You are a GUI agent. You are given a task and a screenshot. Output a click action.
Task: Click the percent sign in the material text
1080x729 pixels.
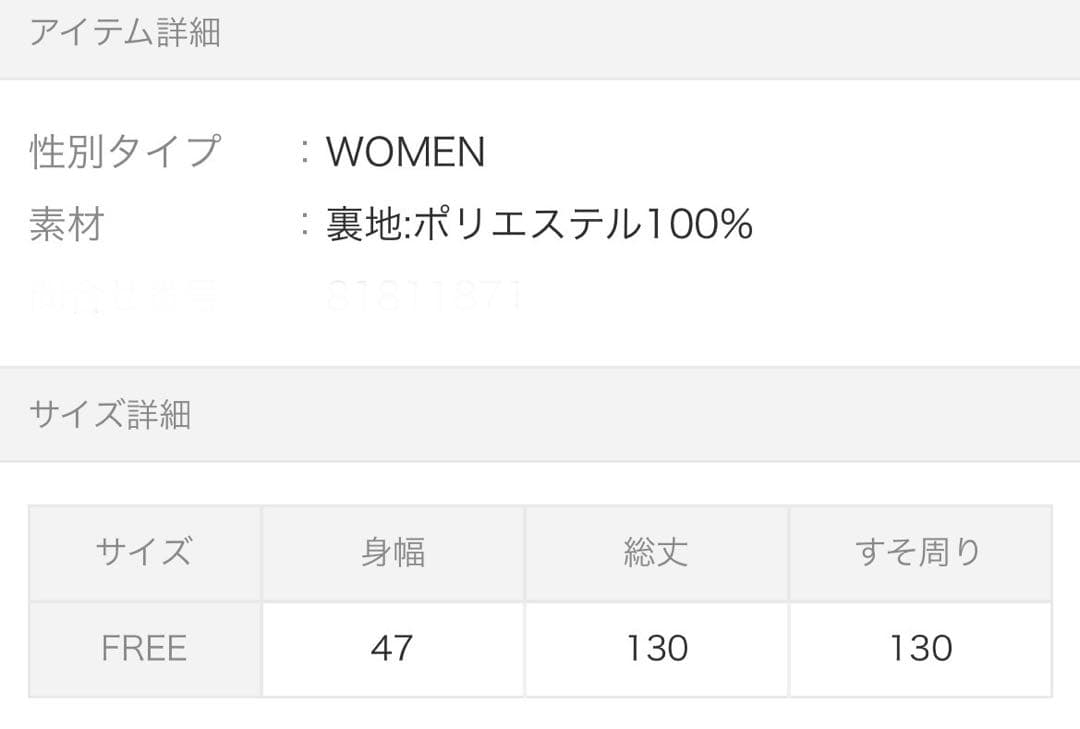(x=735, y=225)
